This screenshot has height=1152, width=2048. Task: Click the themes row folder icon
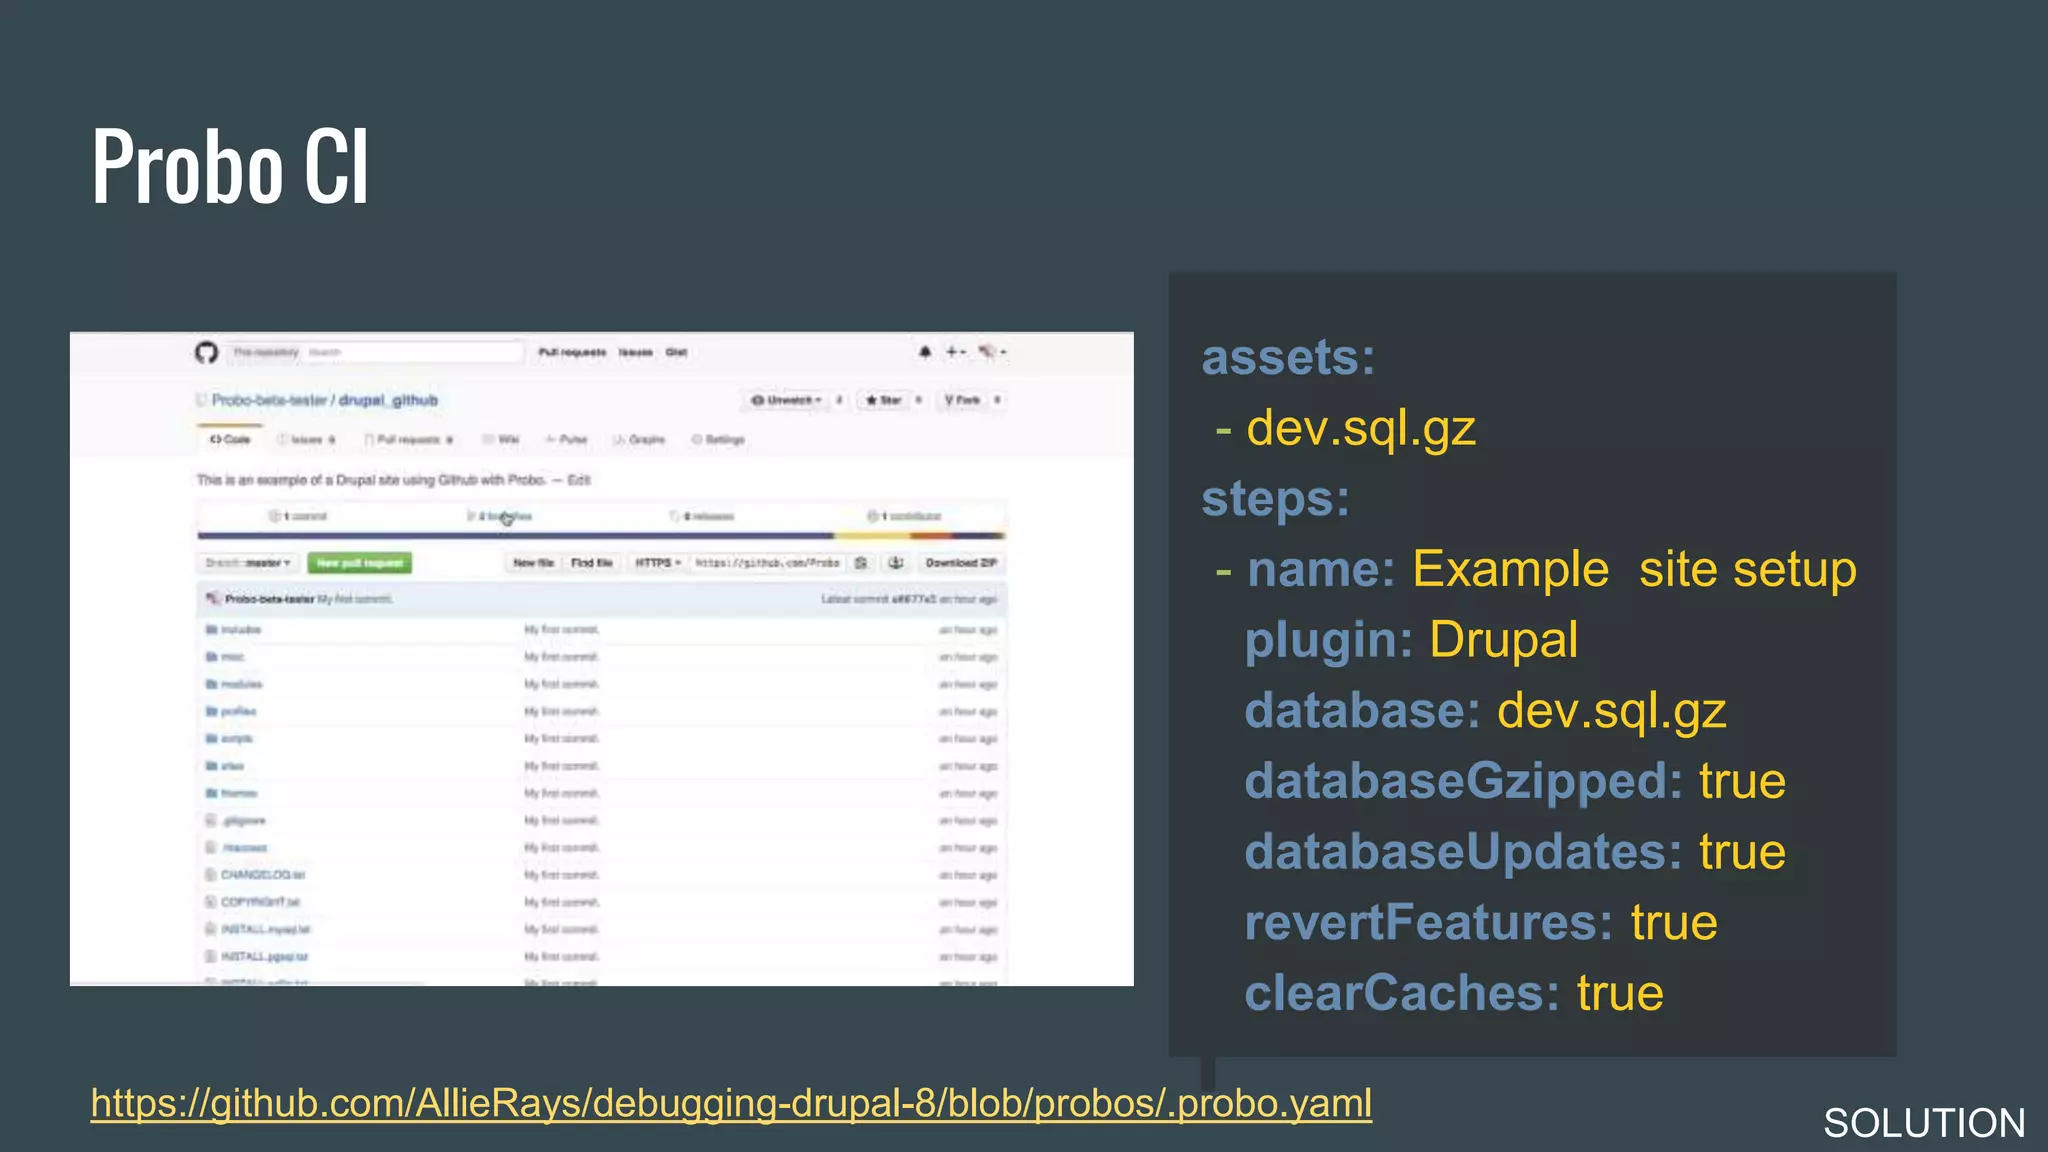coord(211,793)
